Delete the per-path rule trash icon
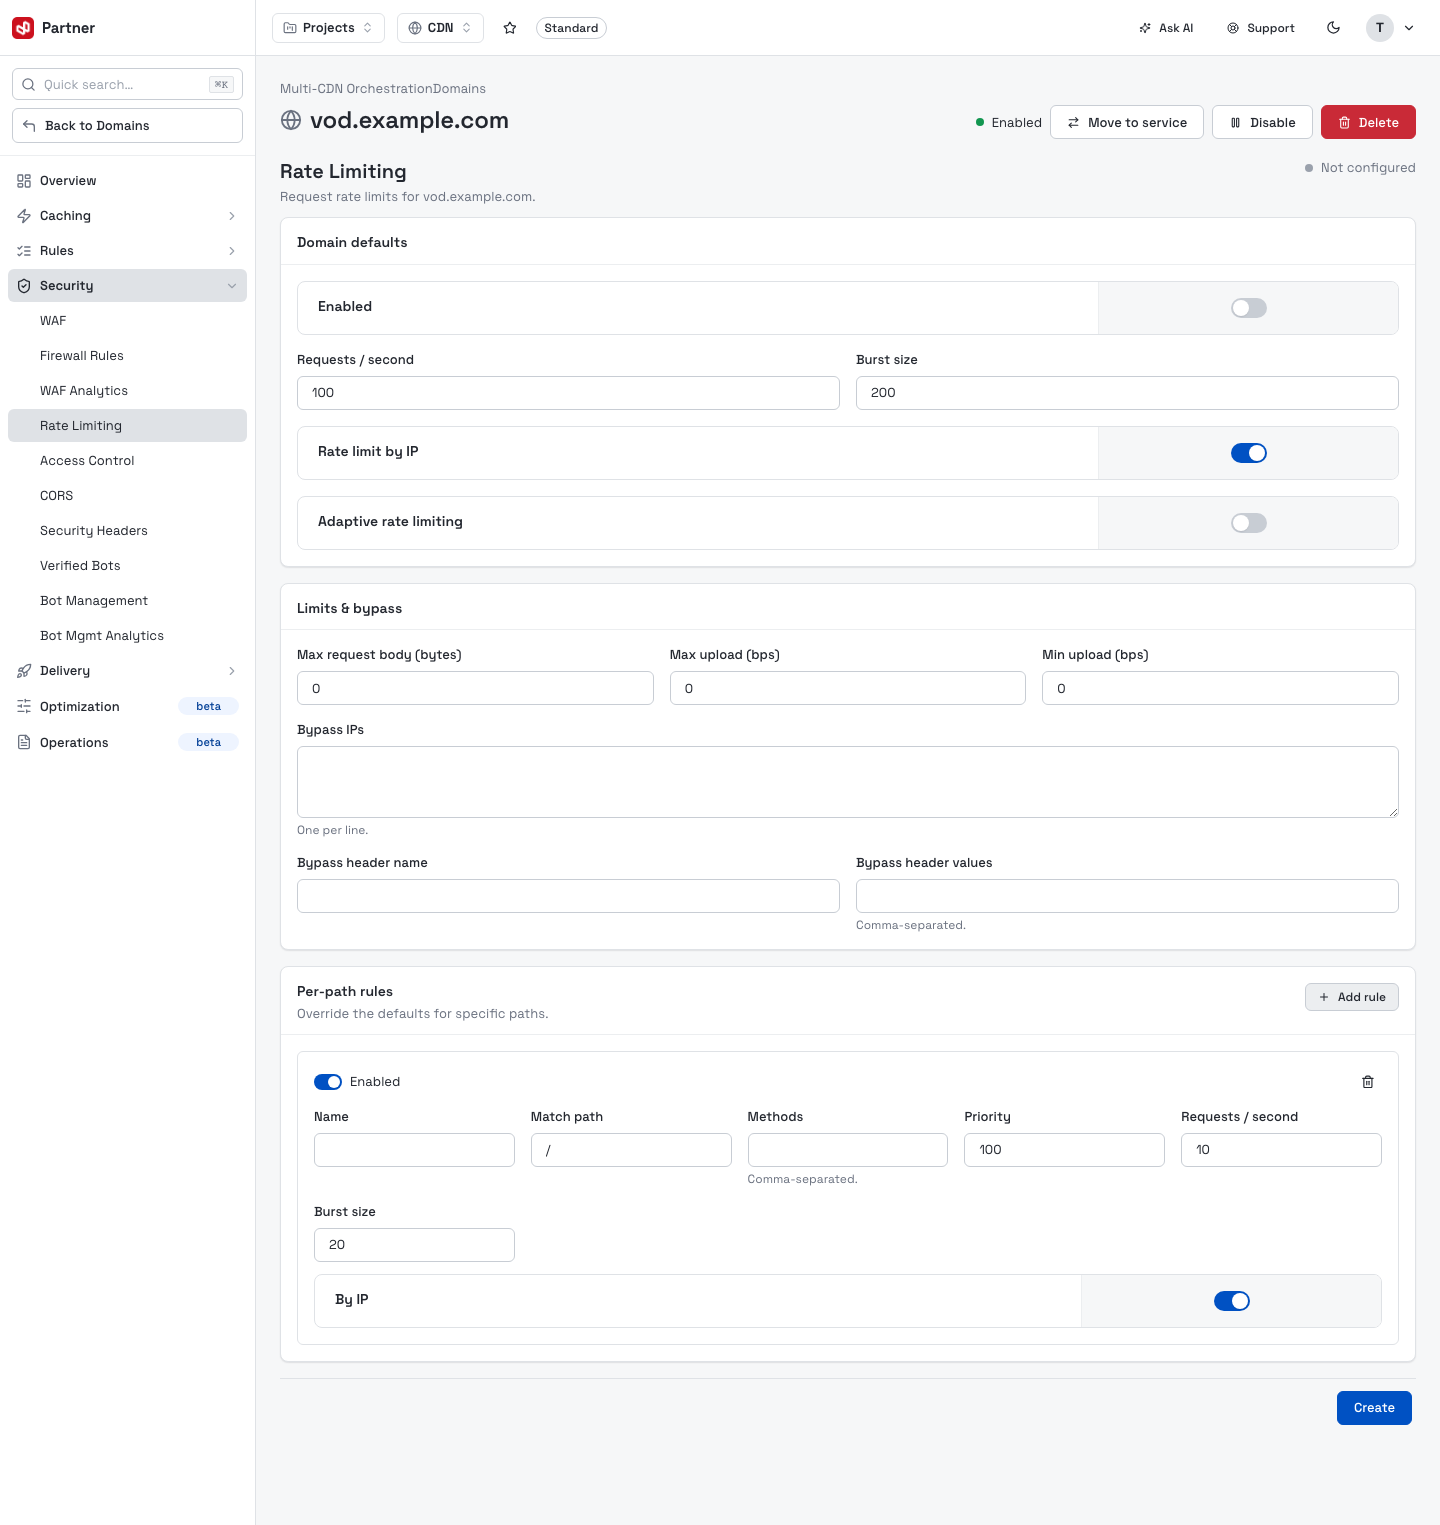This screenshot has width=1440, height=1525. pyautogui.click(x=1368, y=1082)
